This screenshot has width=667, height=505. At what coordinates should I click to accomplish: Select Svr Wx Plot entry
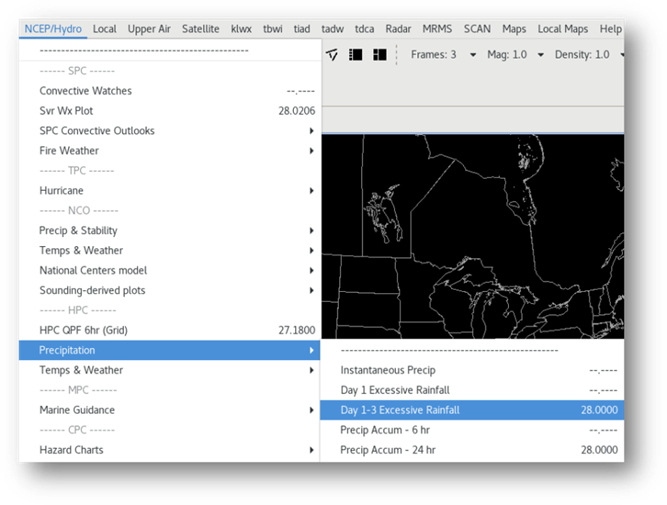[170, 111]
